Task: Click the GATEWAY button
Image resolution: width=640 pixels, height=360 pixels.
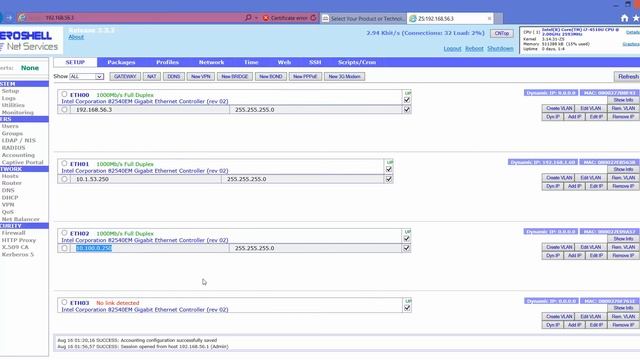Action: (x=125, y=77)
